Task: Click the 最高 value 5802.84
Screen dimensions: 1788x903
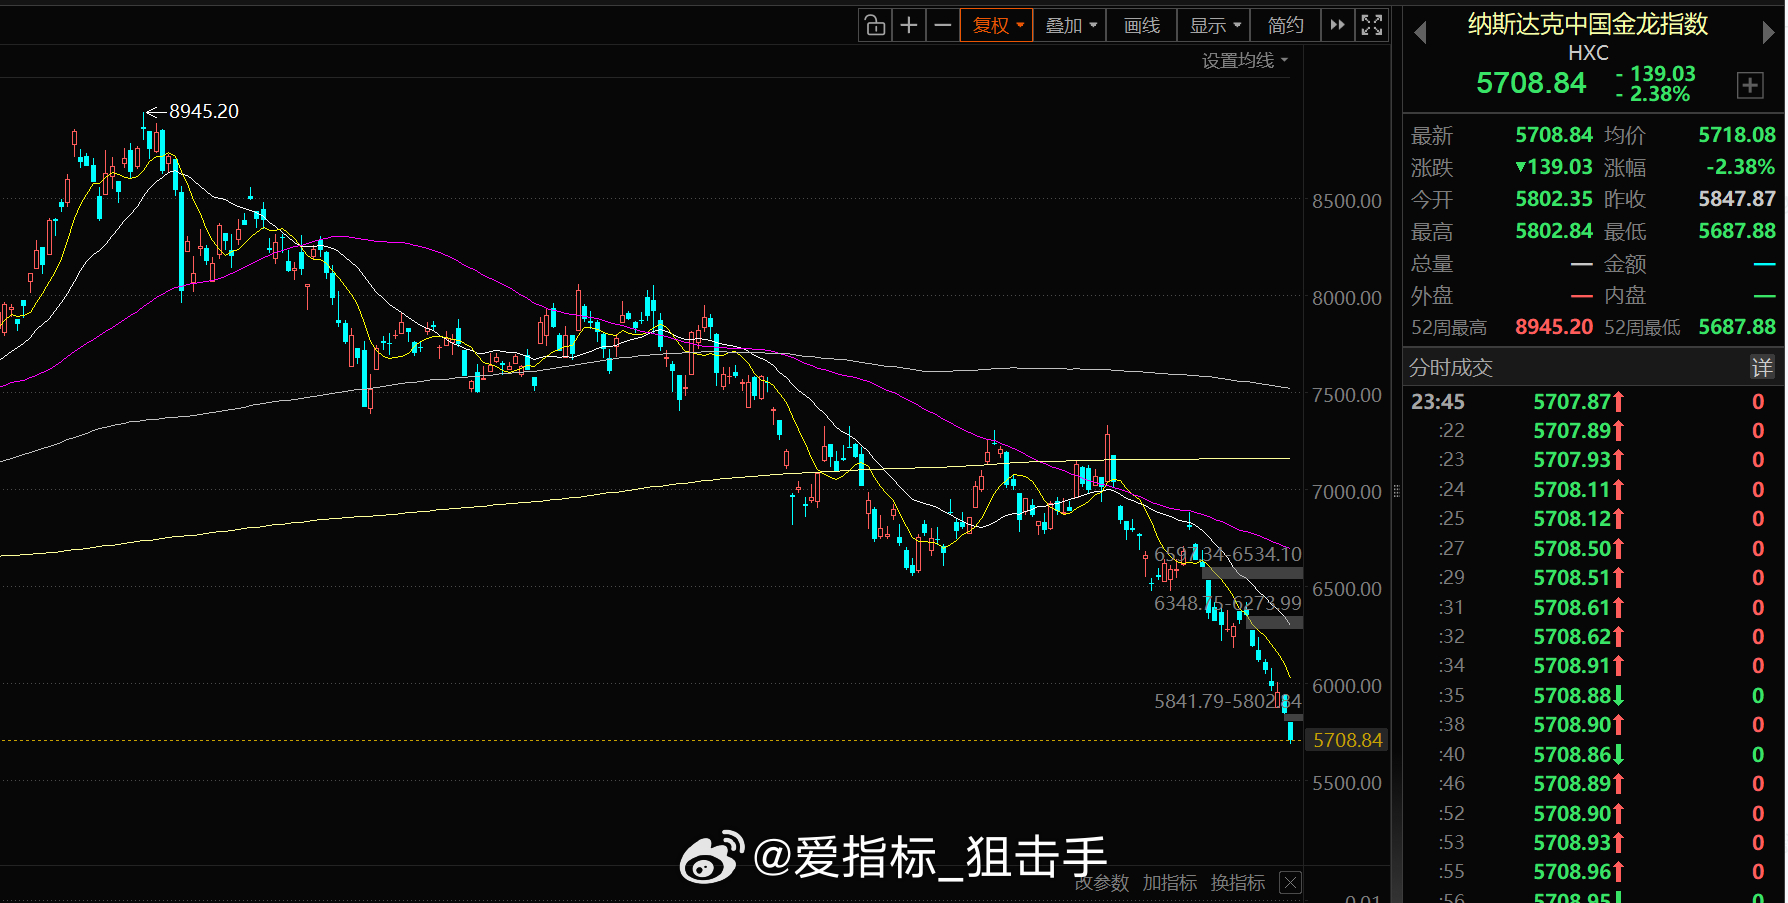Action: [1554, 231]
